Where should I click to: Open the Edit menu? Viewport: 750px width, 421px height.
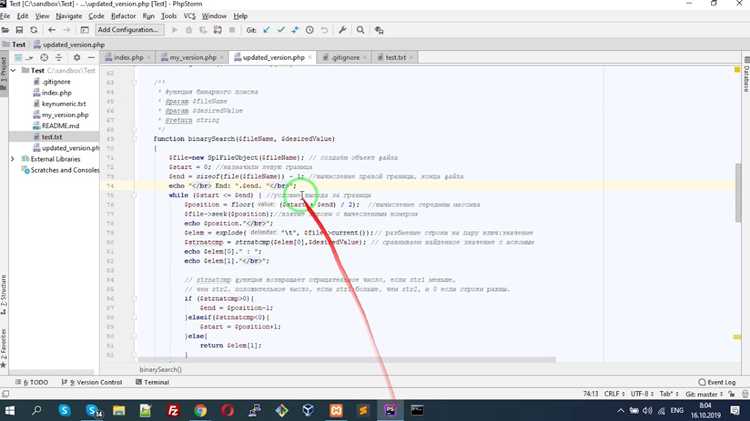pos(22,16)
